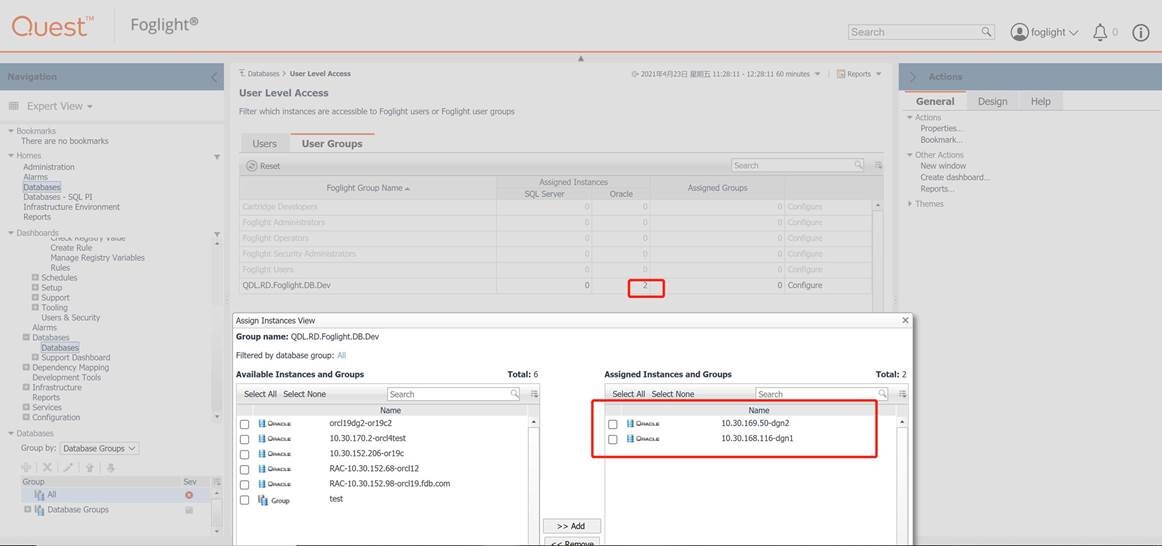Check the test group checkbox
The height and width of the screenshot is (546, 1162).
tap(245, 500)
